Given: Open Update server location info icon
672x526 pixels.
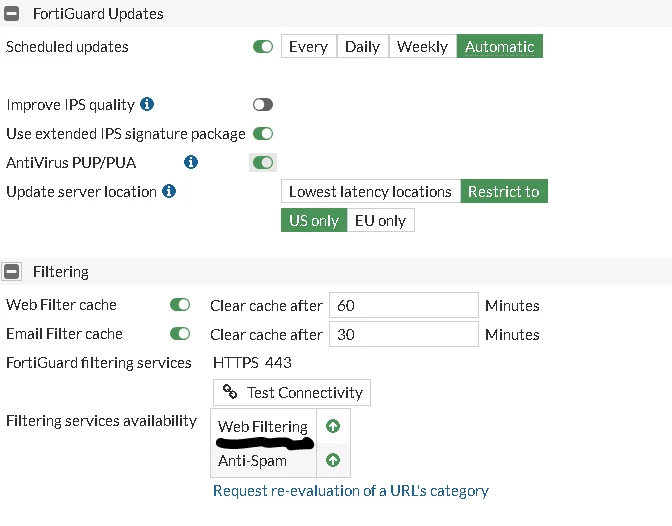Looking at the screenshot, I should [169, 191].
